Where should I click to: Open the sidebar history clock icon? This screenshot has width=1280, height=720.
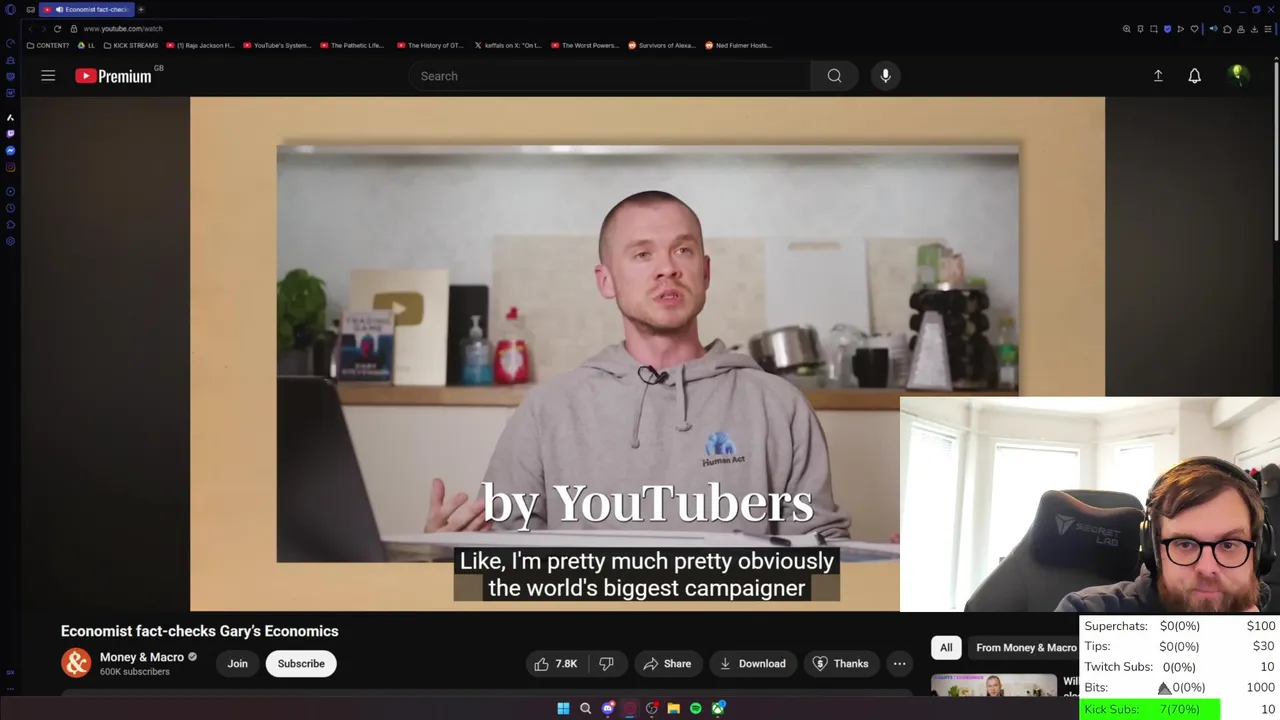click(10, 208)
